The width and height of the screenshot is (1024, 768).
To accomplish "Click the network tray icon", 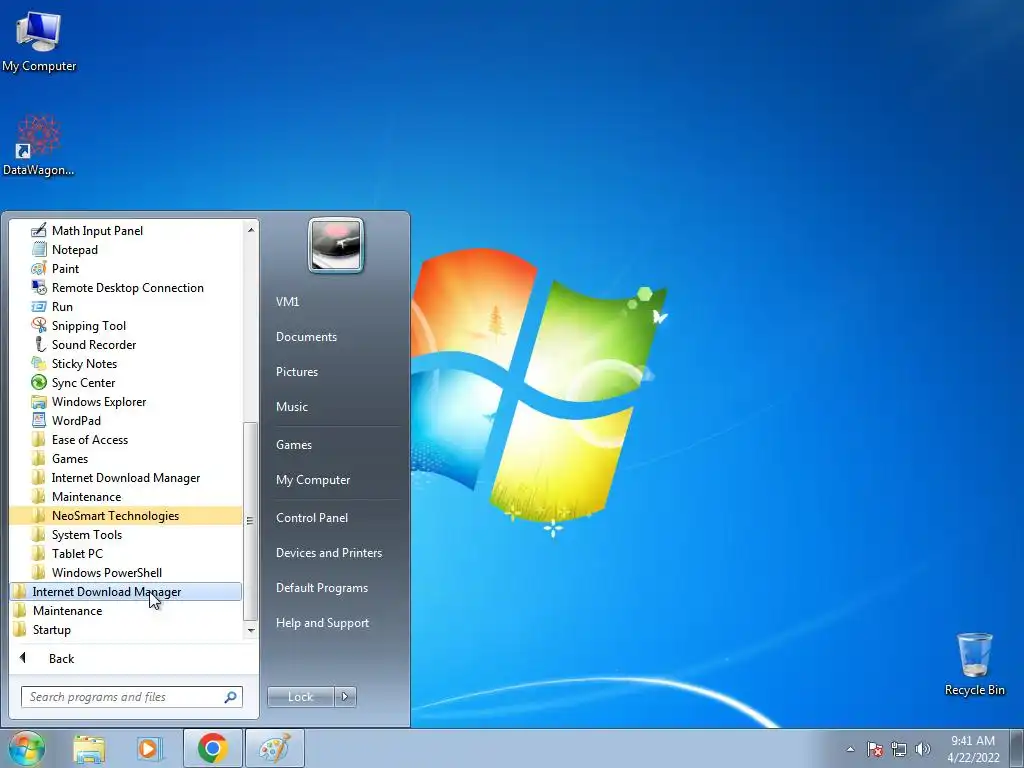I will coord(899,749).
